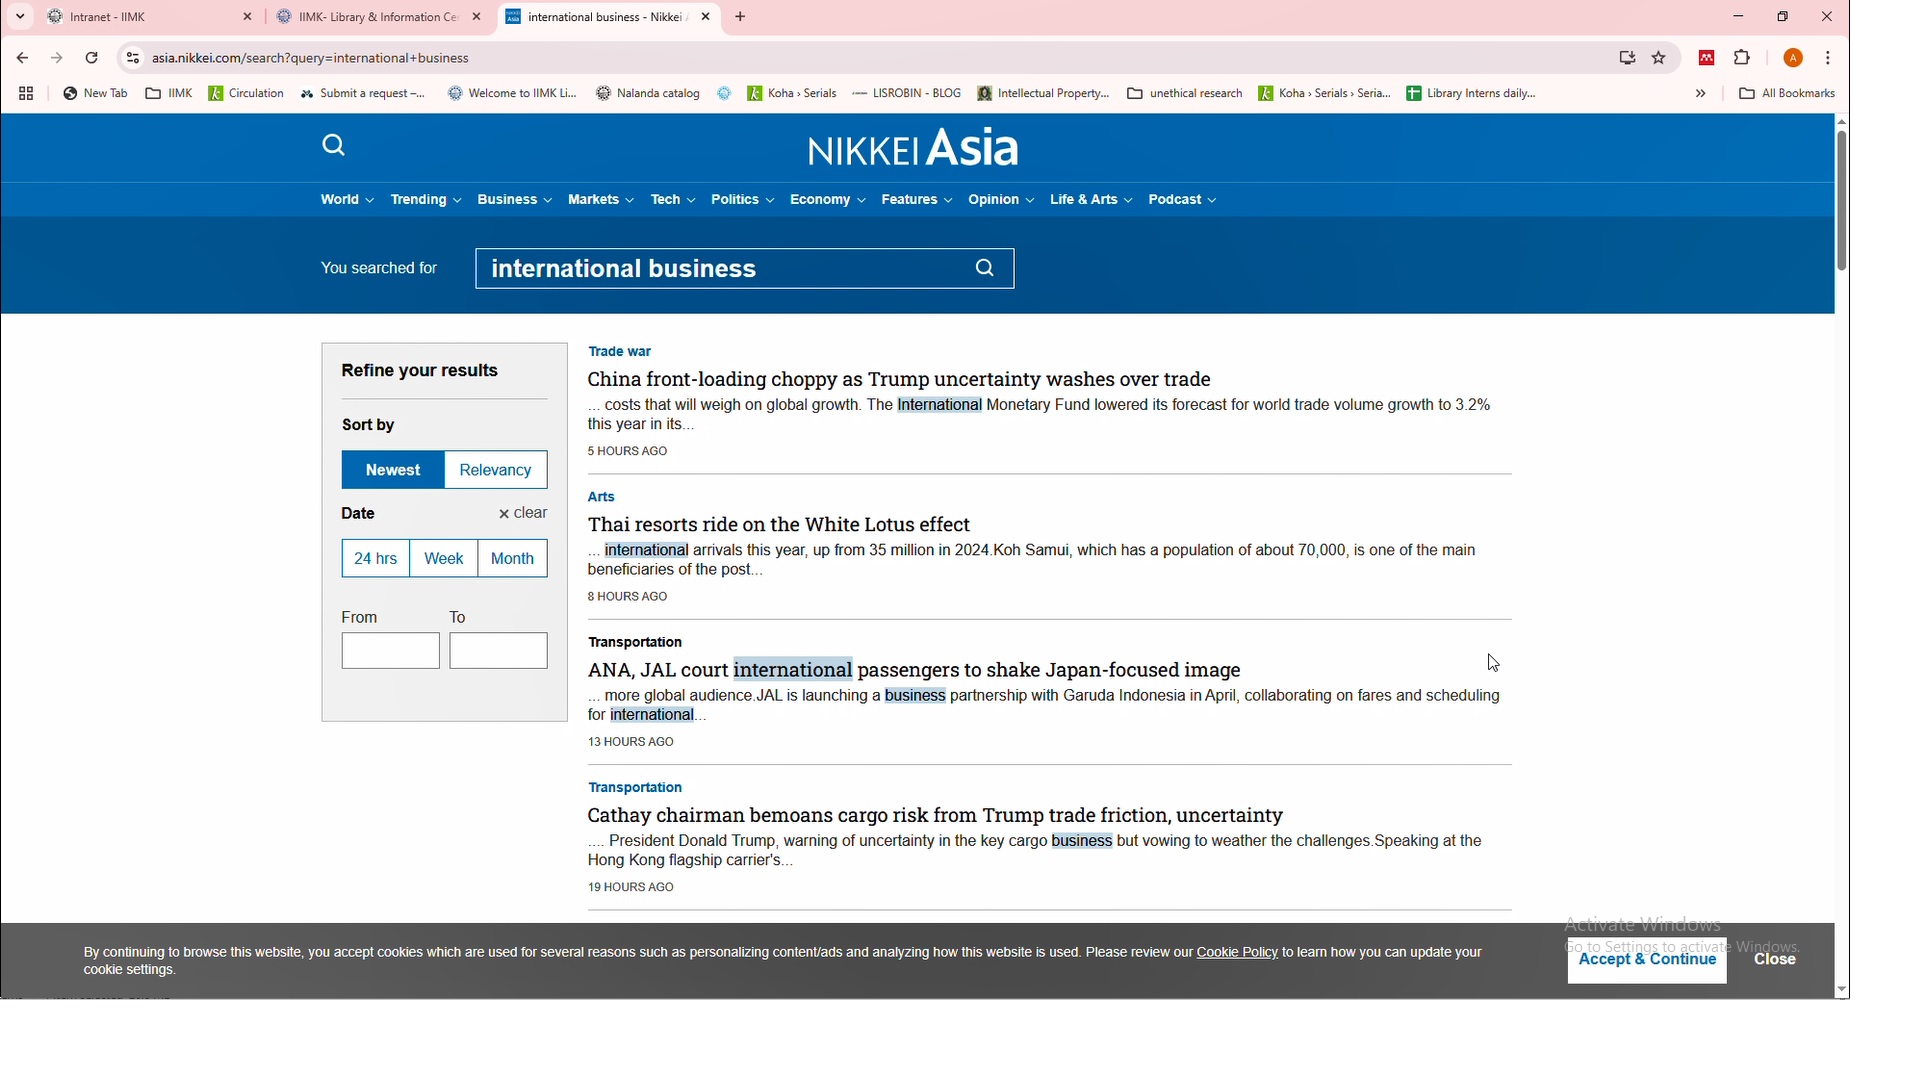The width and height of the screenshot is (1918, 1092).
Task: Bookmark this page with star icon
Action: point(1660,58)
